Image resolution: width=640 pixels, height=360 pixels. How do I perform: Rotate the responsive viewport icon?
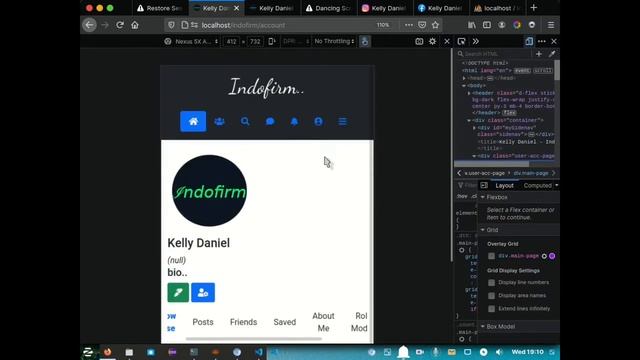[x=272, y=41]
